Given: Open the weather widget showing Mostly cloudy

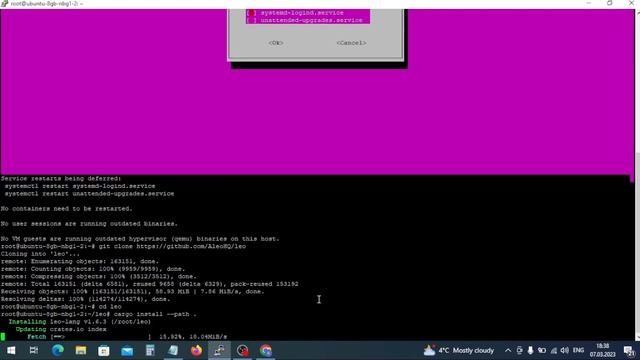Looking at the screenshot, I should point(459,351).
